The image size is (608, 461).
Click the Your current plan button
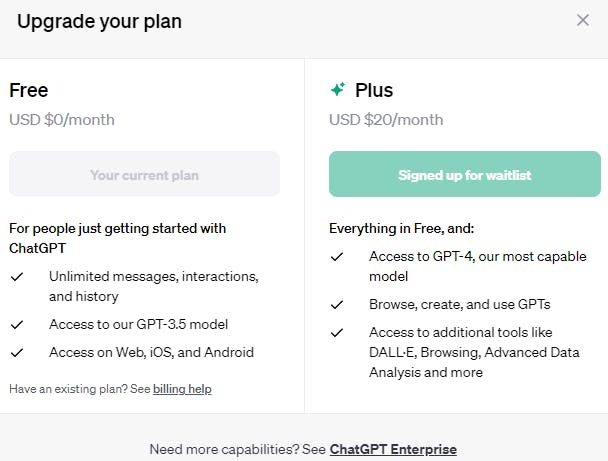145,174
